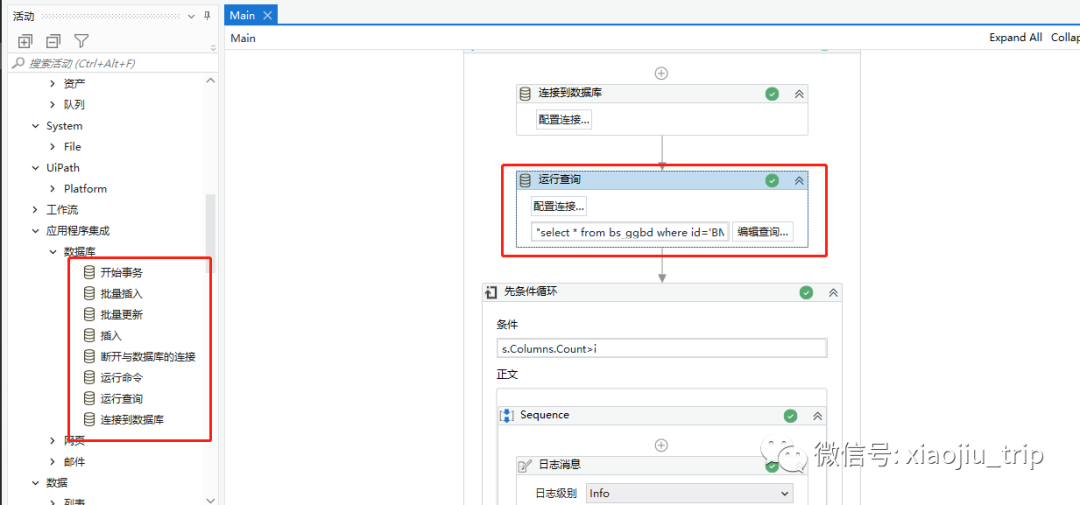Select the 运行命令 activity
1080x505 pixels.
point(121,378)
